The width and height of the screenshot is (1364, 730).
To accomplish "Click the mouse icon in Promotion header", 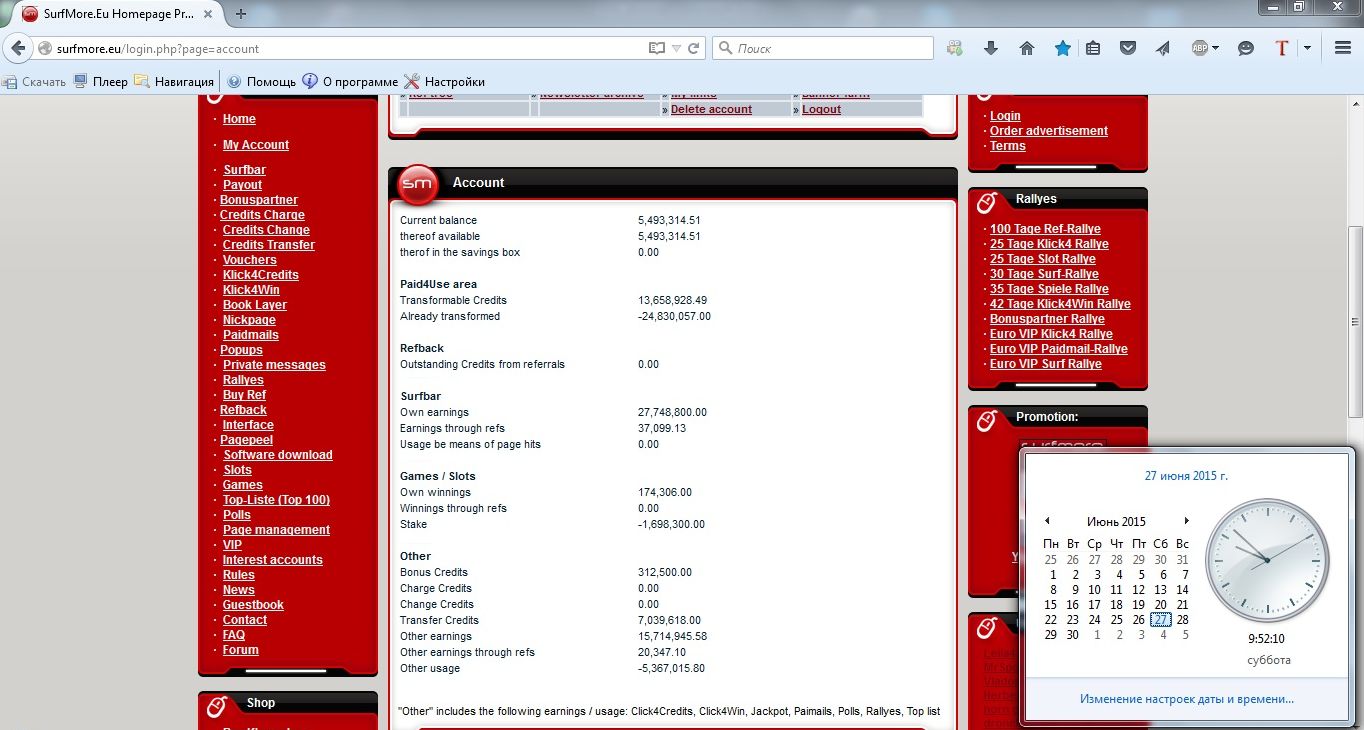I will (x=985, y=421).
